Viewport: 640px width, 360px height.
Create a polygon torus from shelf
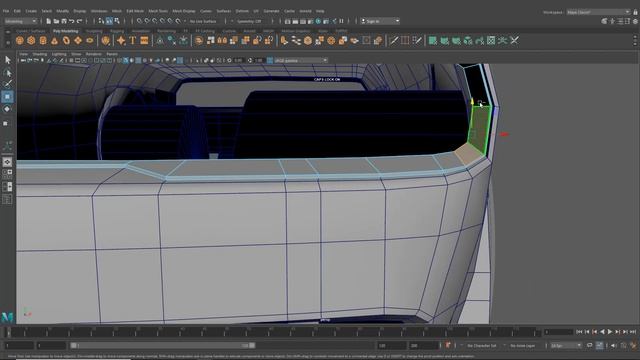point(66,40)
